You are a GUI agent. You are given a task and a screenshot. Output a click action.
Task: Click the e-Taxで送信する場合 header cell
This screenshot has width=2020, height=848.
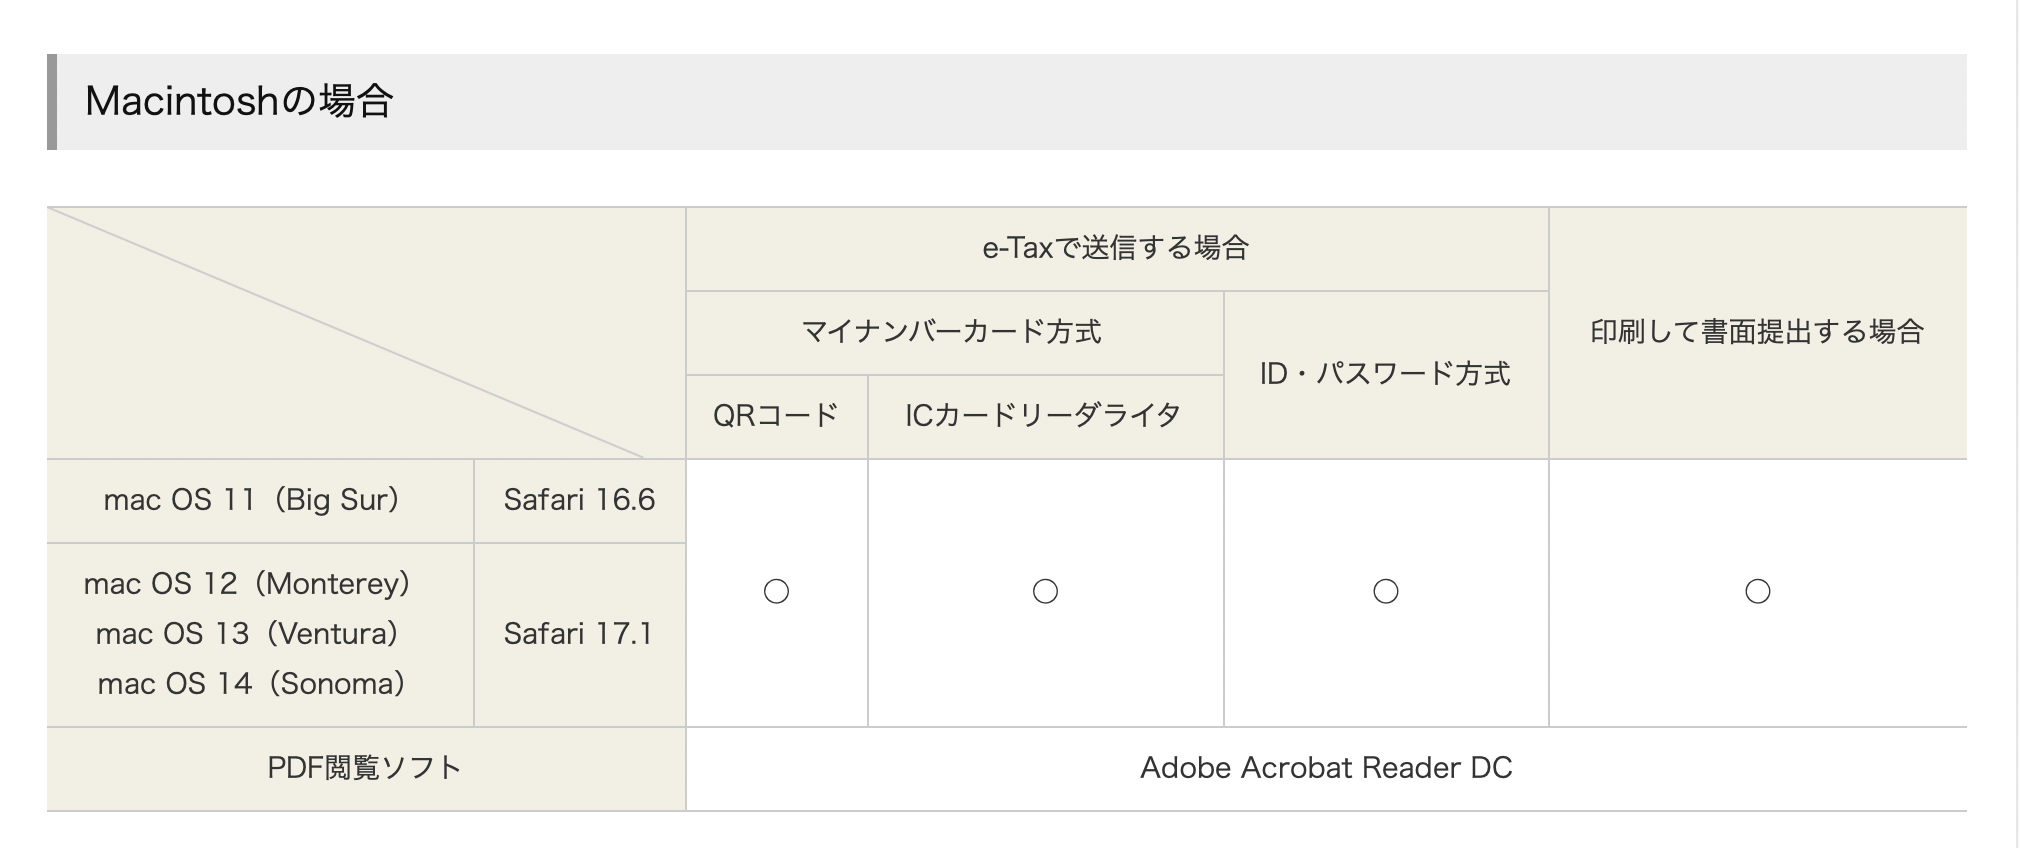coord(1116,248)
